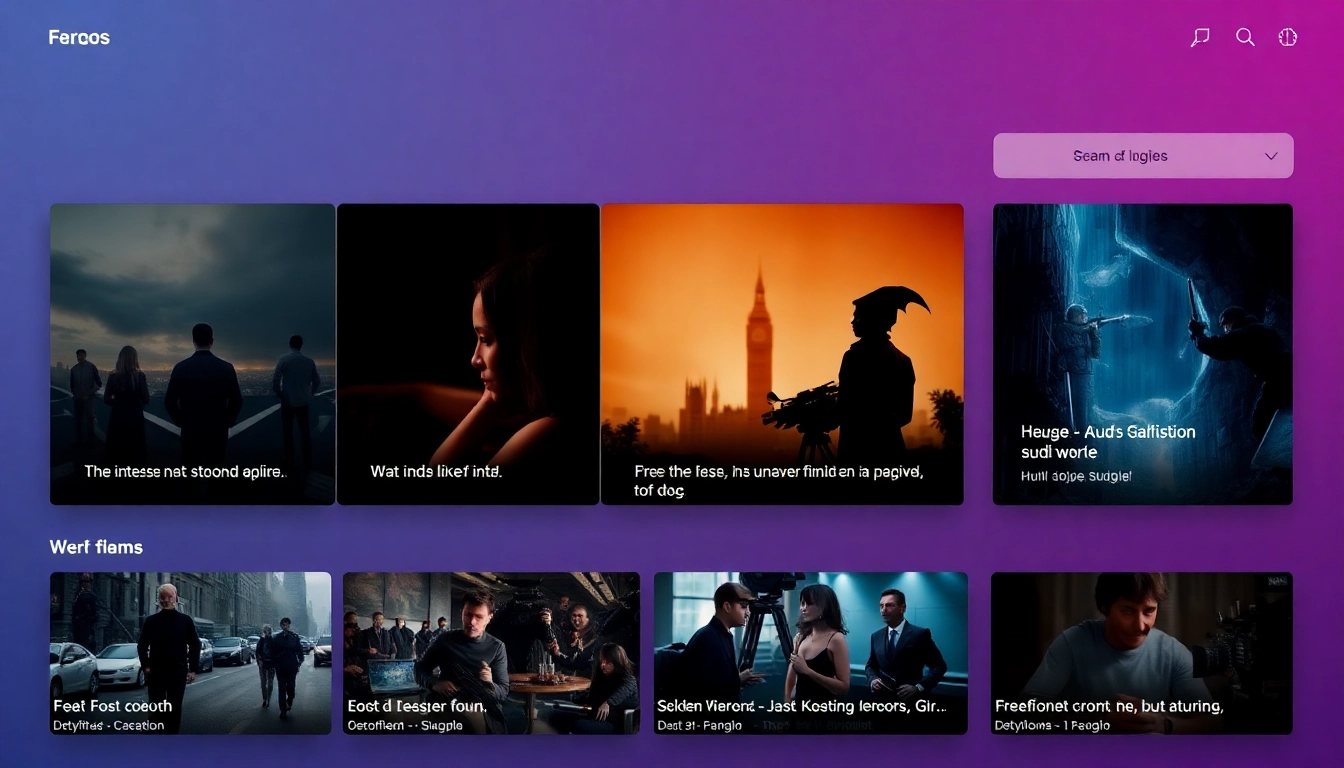Click the round globe-like icon top right

click(1288, 38)
